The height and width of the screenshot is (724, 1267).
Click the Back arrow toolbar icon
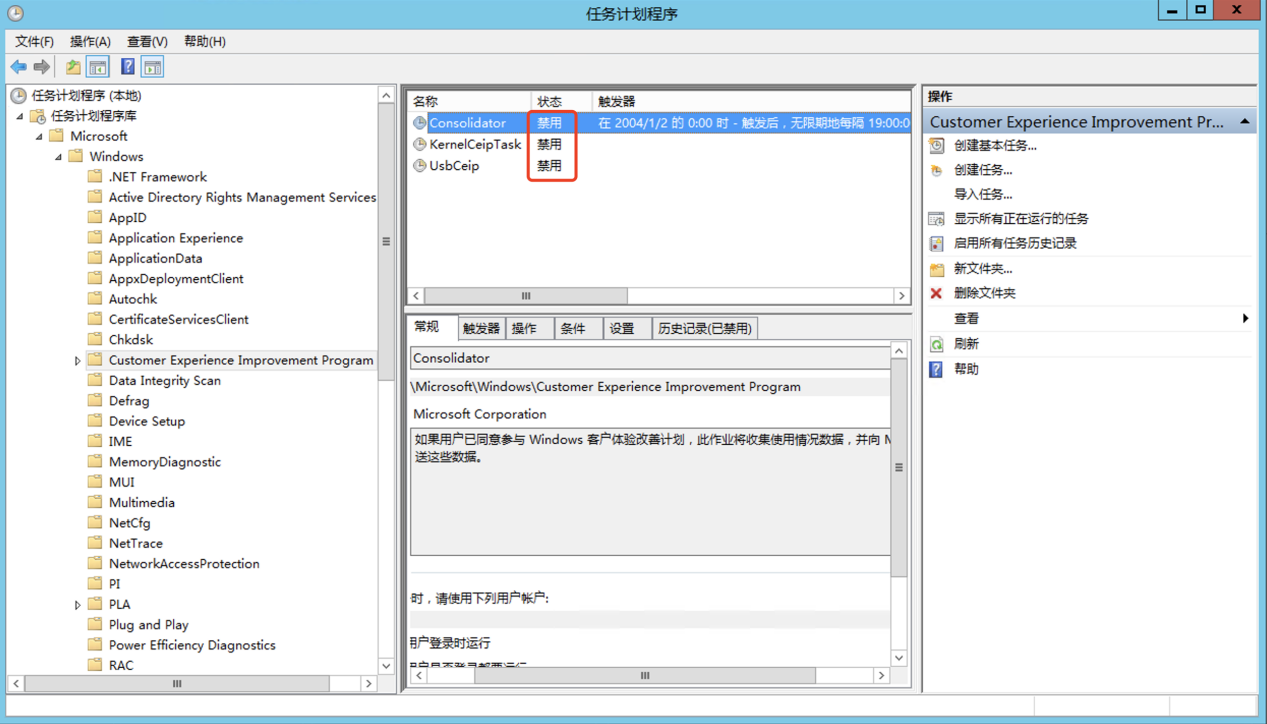[18, 67]
